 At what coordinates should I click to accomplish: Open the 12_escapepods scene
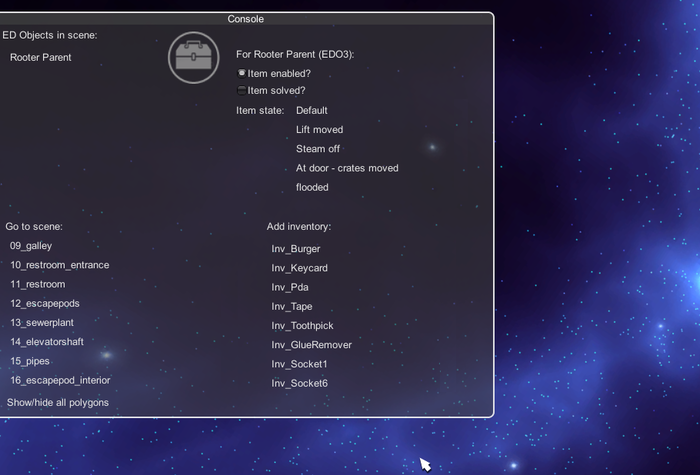(x=44, y=303)
